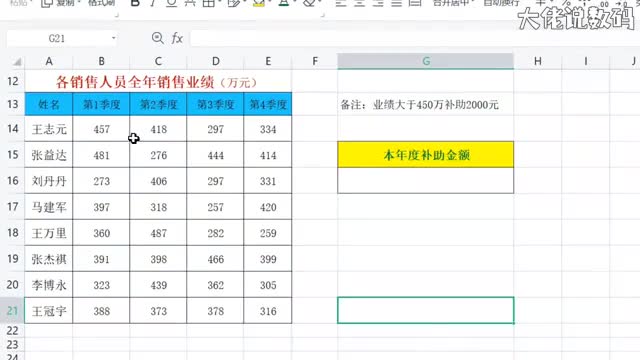Select column D header
The image size is (640, 360).
click(x=215, y=61)
